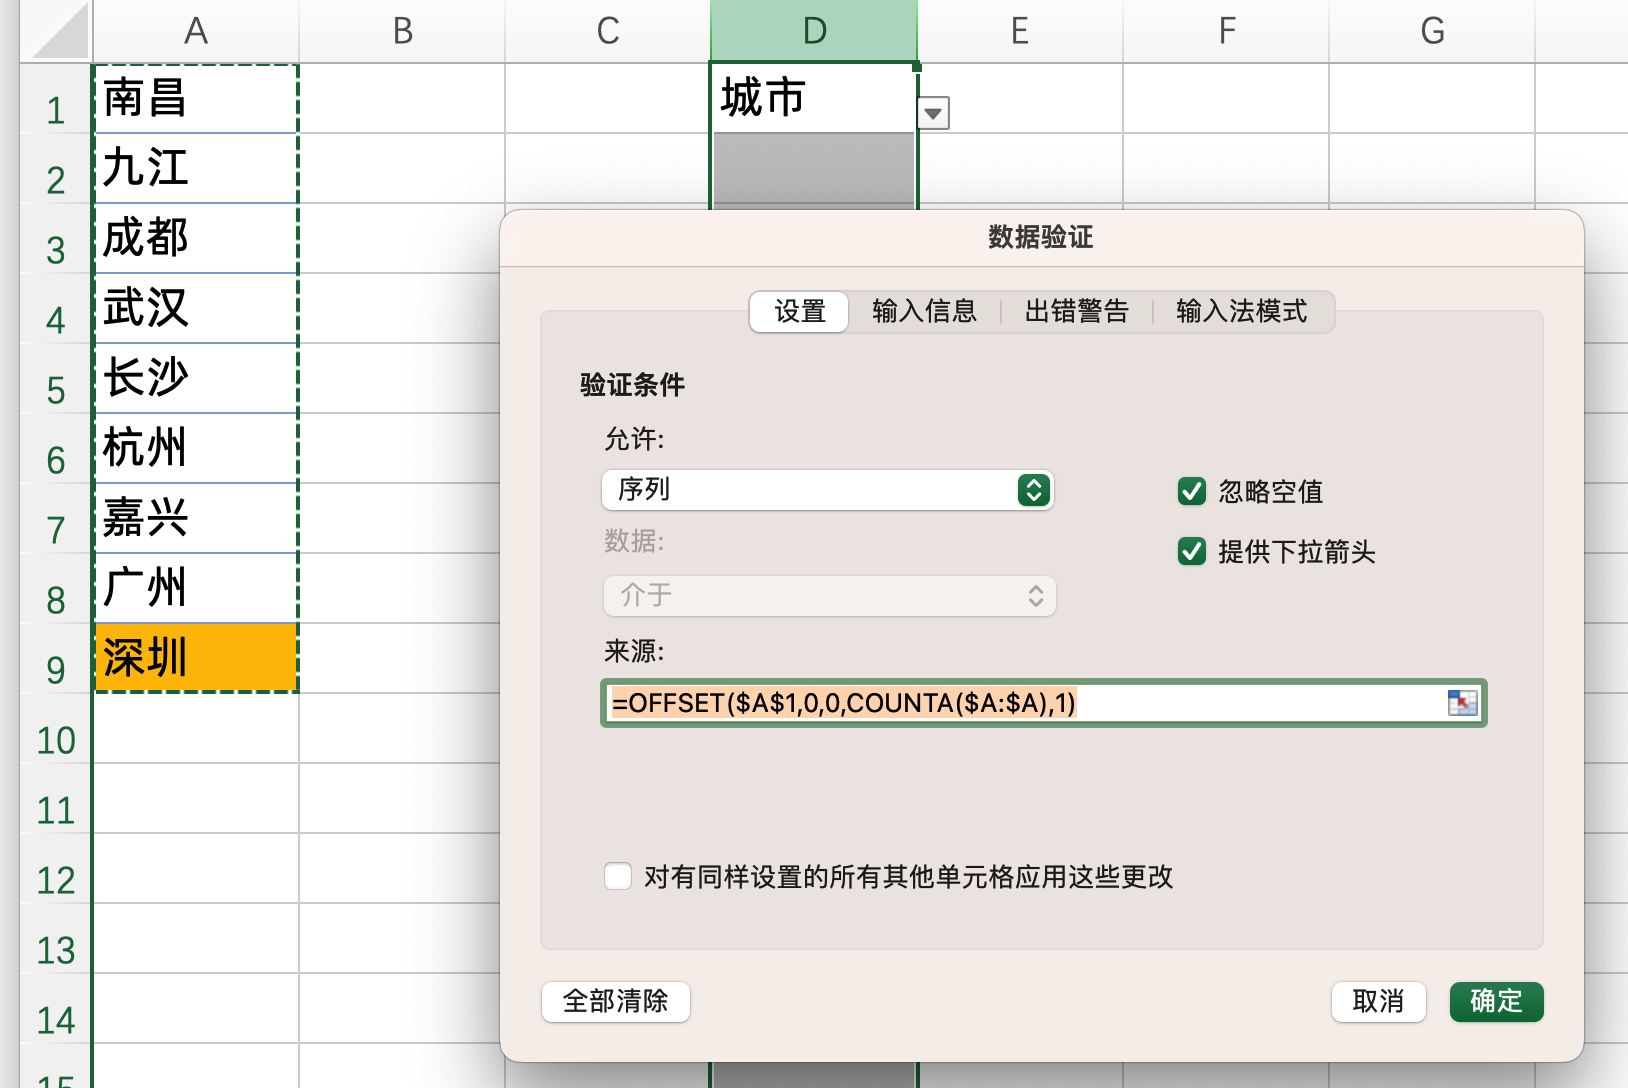Click the range selector icon in 来源 field
Image resolution: width=1628 pixels, height=1088 pixels.
point(1464,703)
